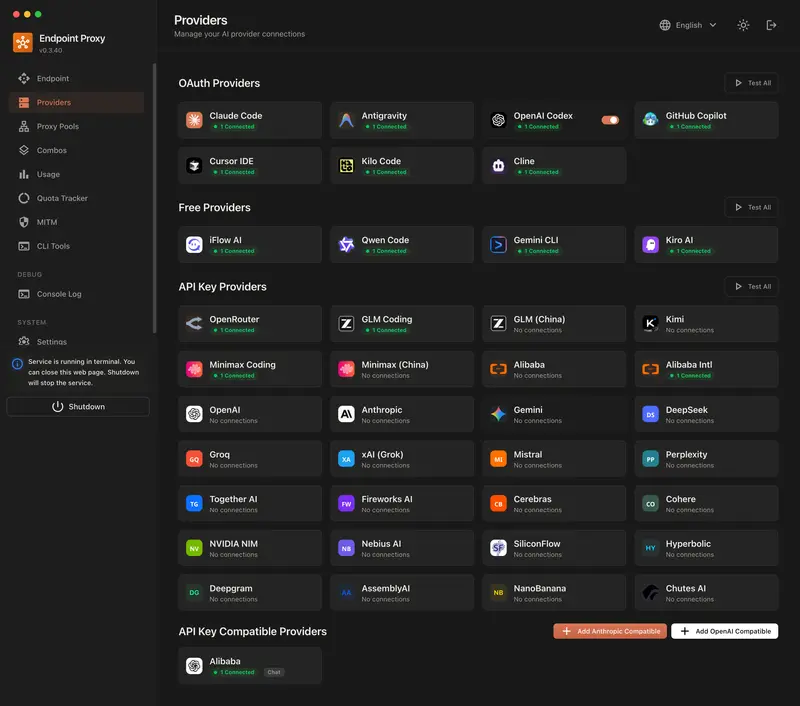The image size is (800, 706).
Task: Click the Cline robot icon
Action: click(x=498, y=166)
